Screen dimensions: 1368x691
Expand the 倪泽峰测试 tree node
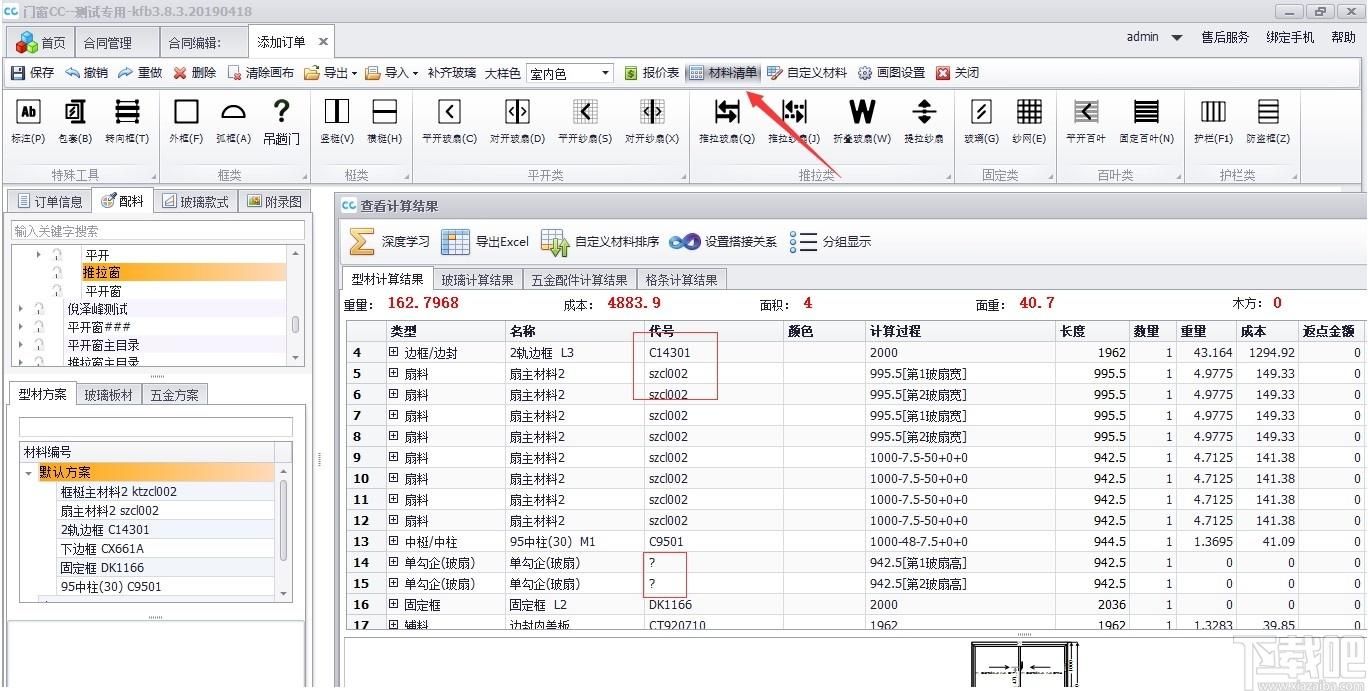click(x=21, y=309)
